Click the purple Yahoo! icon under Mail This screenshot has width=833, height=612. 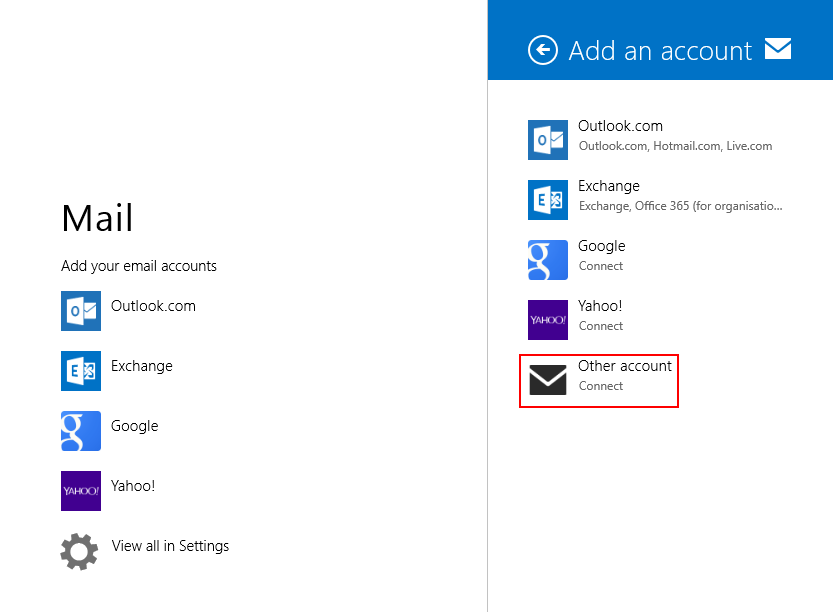[81, 491]
